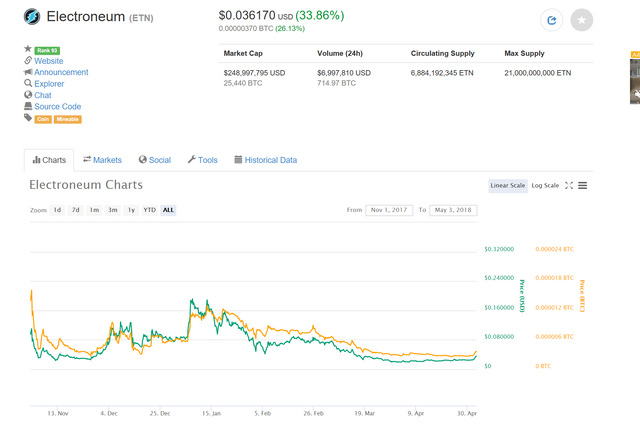640x424 pixels.
Task: Set chart zoom to YTD
Action: coord(150,210)
